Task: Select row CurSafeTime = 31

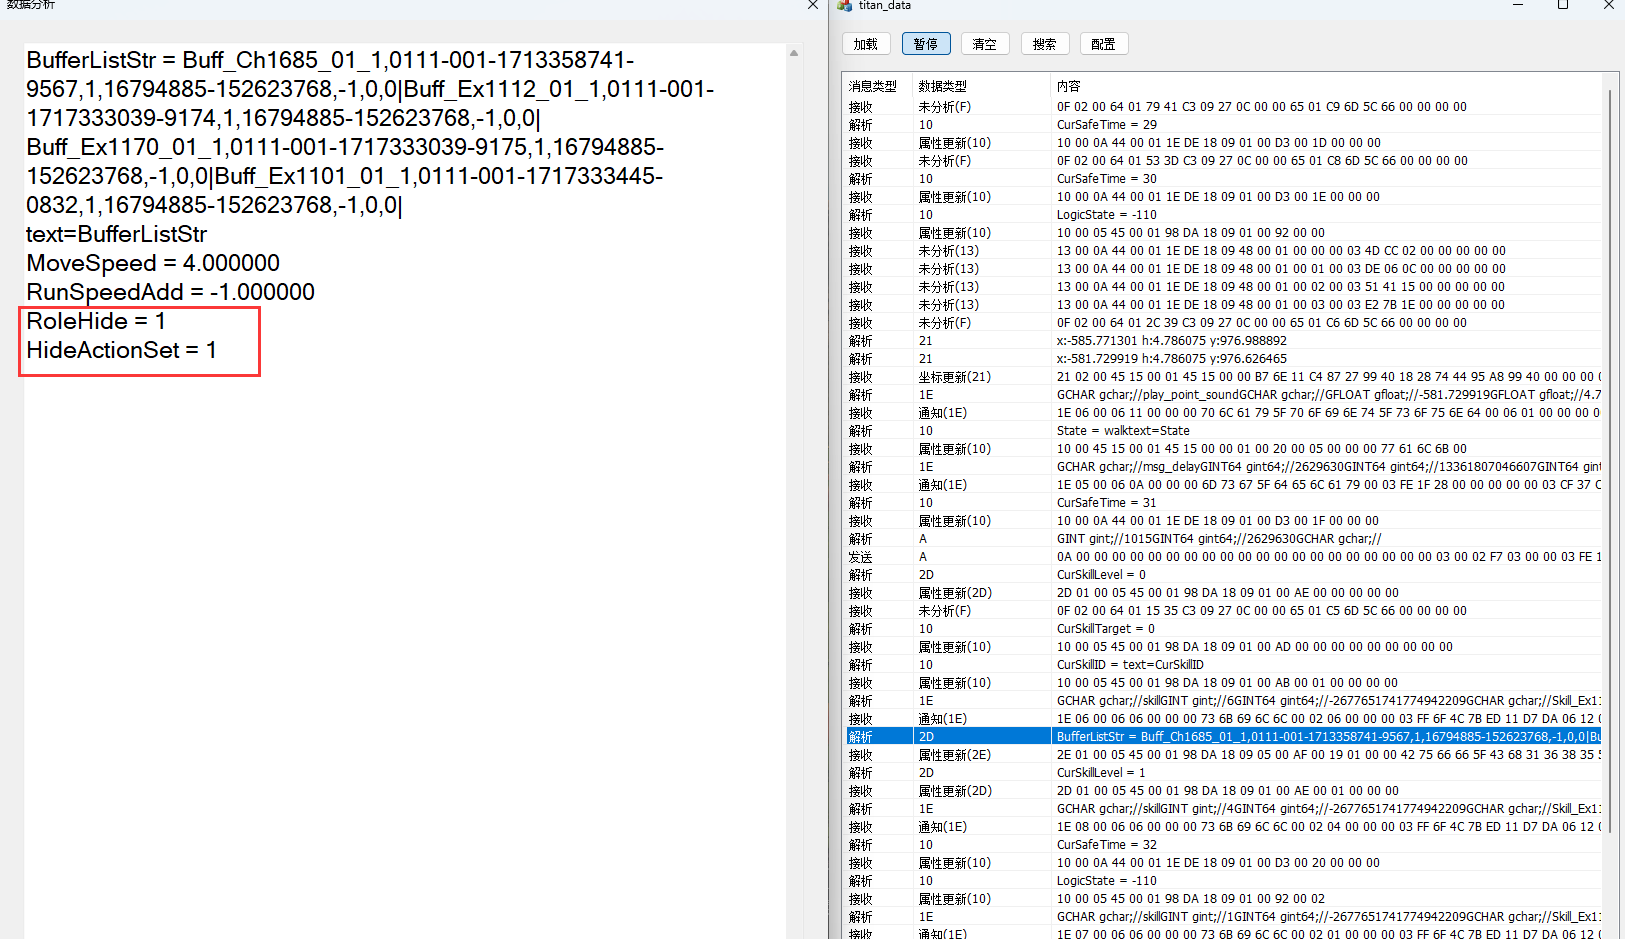Action: coord(1224,503)
